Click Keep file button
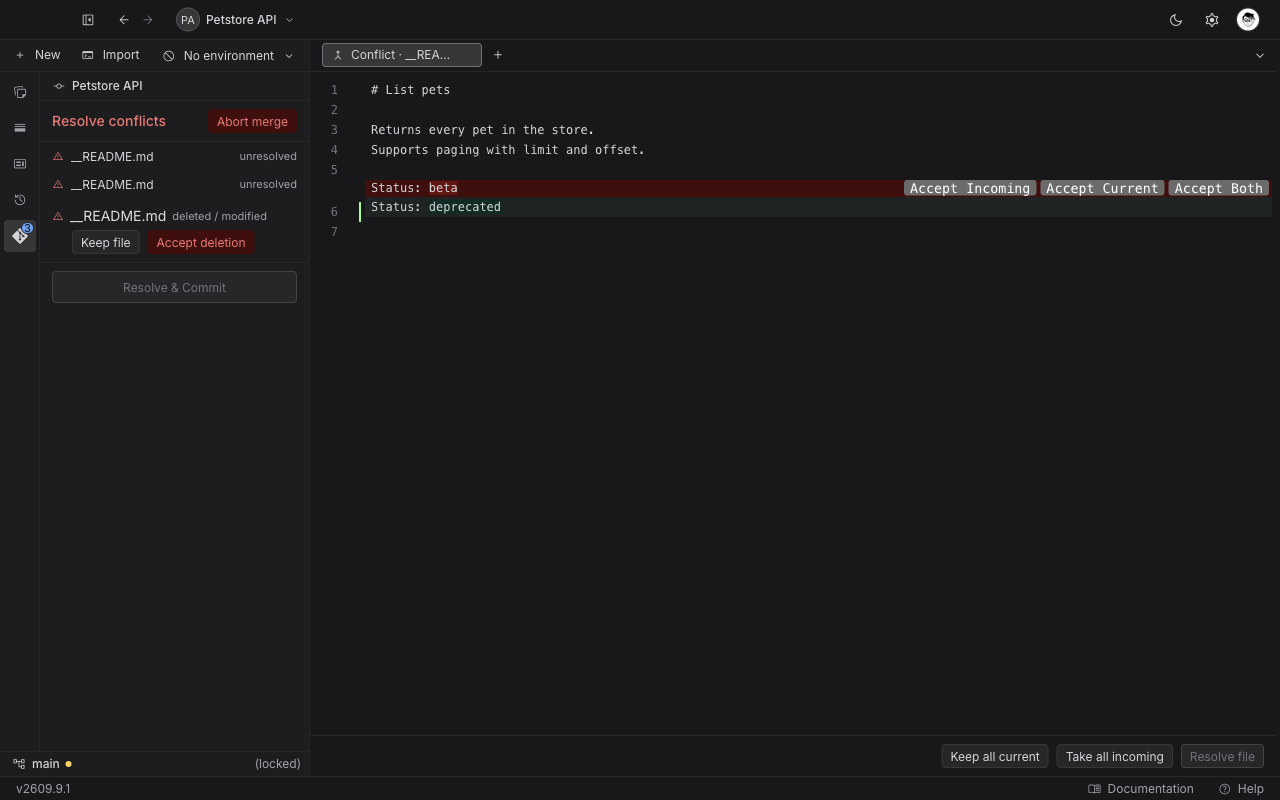 click(x=105, y=242)
